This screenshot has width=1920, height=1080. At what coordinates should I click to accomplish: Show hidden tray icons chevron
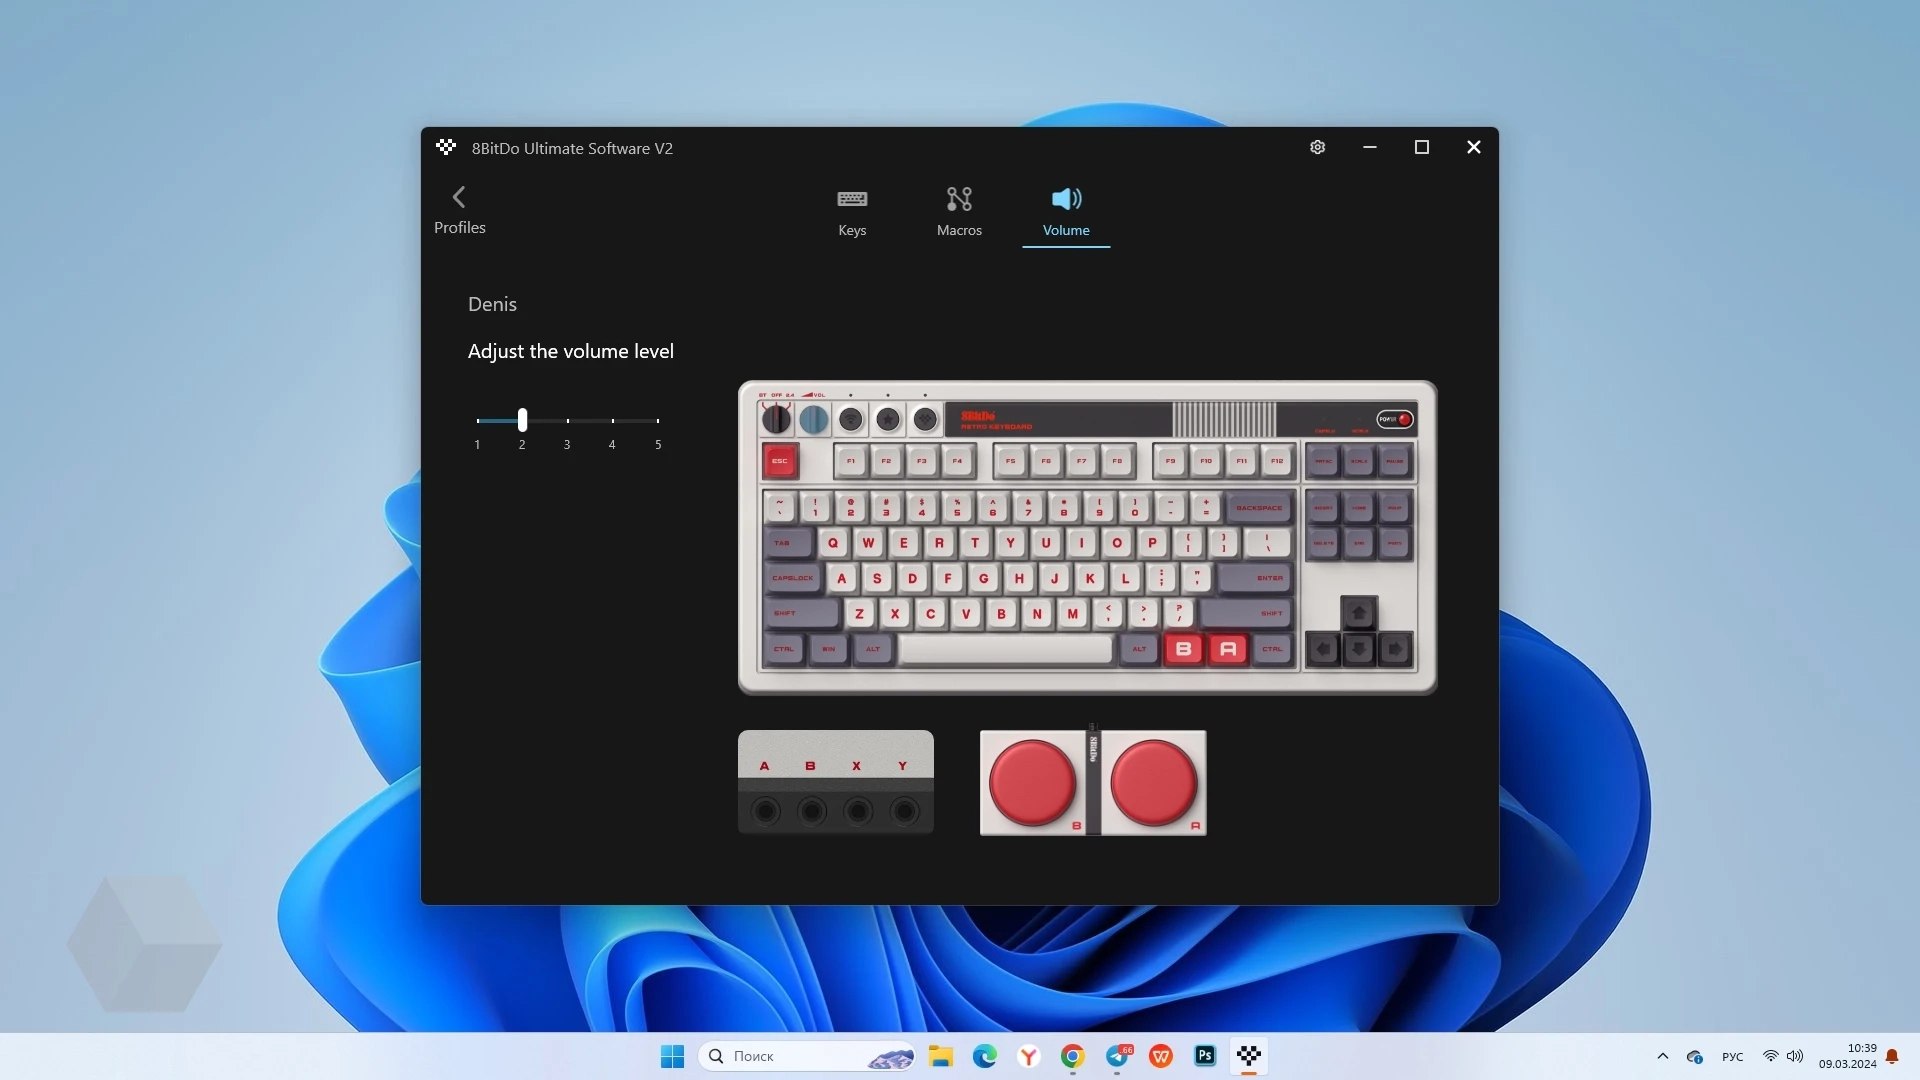pyautogui.click(x=1663, y=1056)
